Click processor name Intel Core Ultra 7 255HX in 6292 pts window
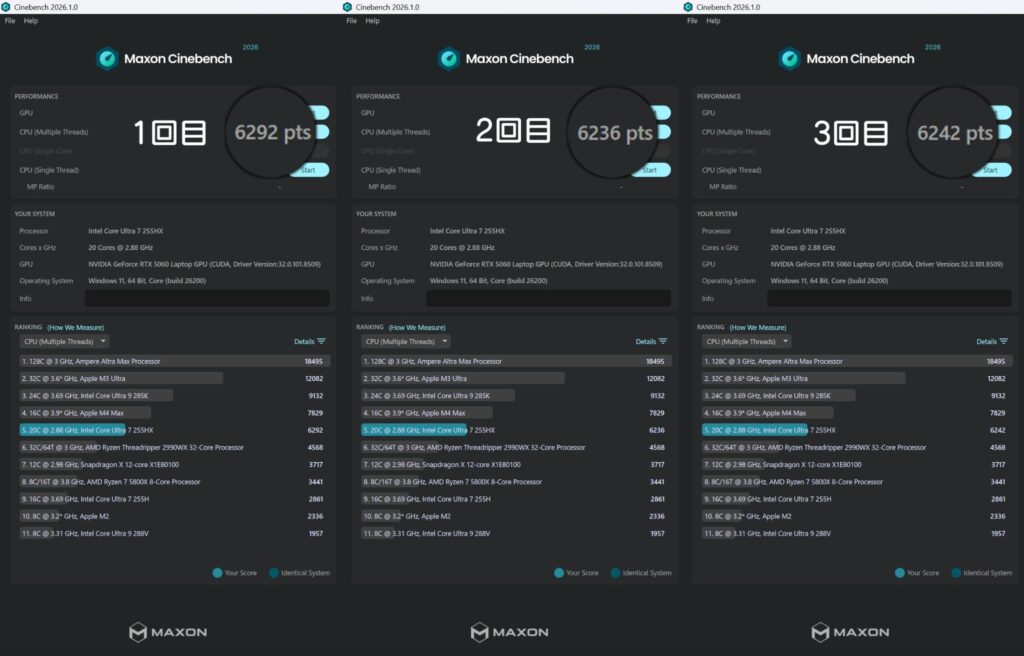This screenshot has height=656, width=1024. (x=125, y=231)
